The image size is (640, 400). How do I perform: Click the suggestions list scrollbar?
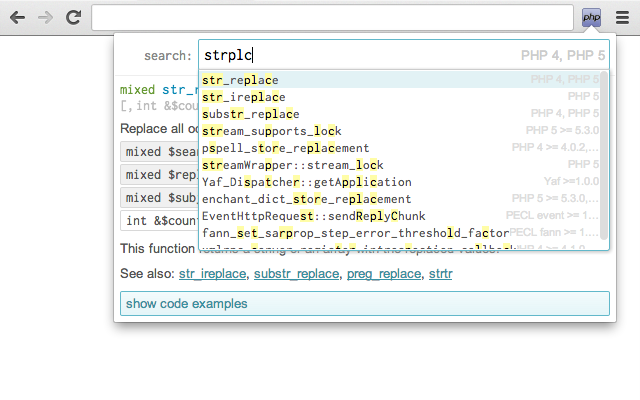(604, 156)
